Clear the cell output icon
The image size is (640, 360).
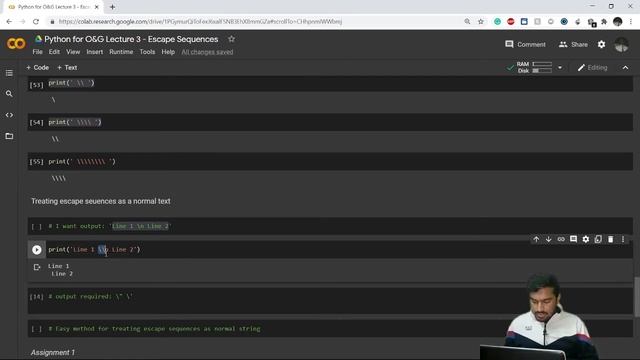coord(37,267)
